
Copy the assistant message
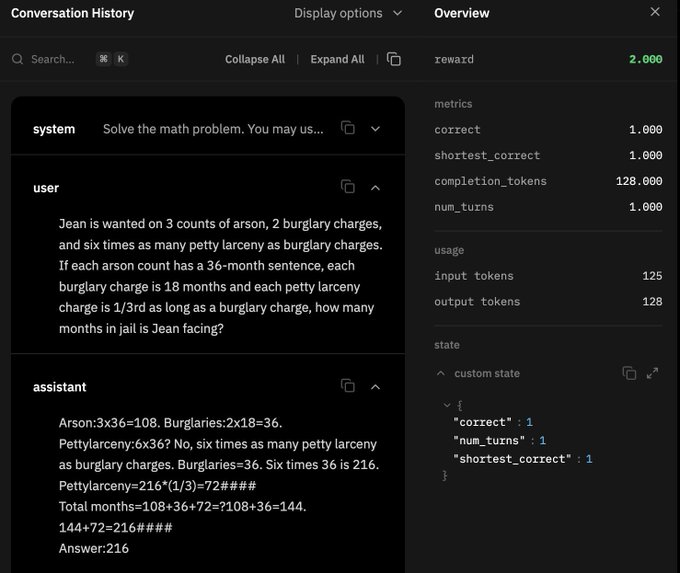[x=348, y=386]
